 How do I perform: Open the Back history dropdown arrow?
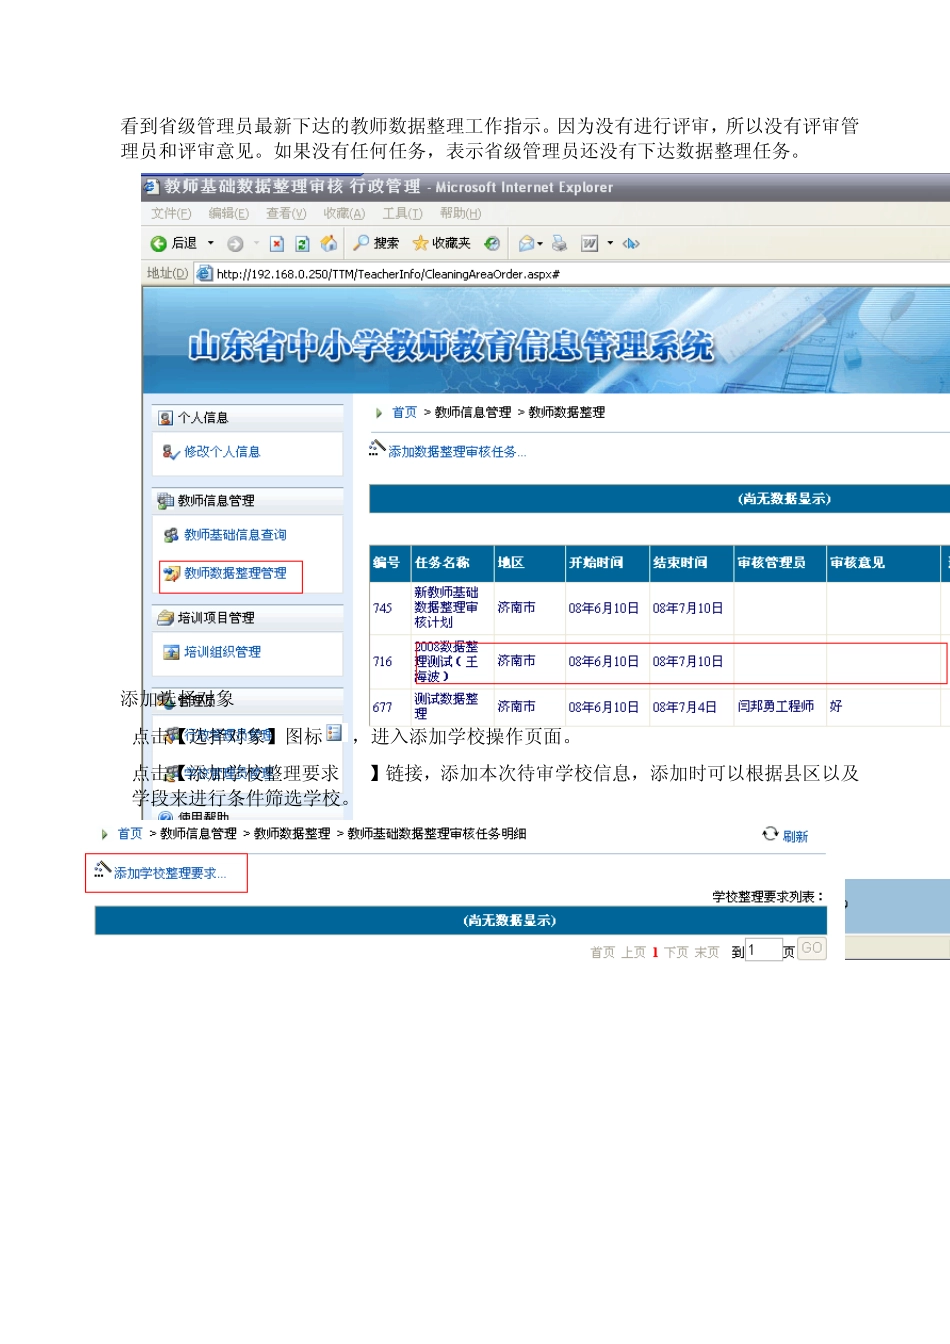pyautogui.click(x=211, y=243)
